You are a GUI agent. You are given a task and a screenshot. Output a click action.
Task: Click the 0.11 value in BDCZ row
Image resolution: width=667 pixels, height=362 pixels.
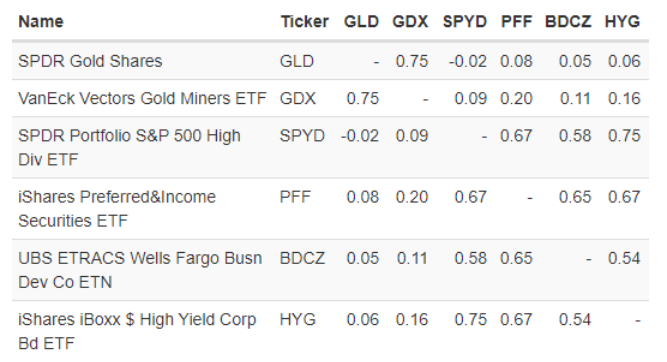pyautogui.click(x=412, y=258)
